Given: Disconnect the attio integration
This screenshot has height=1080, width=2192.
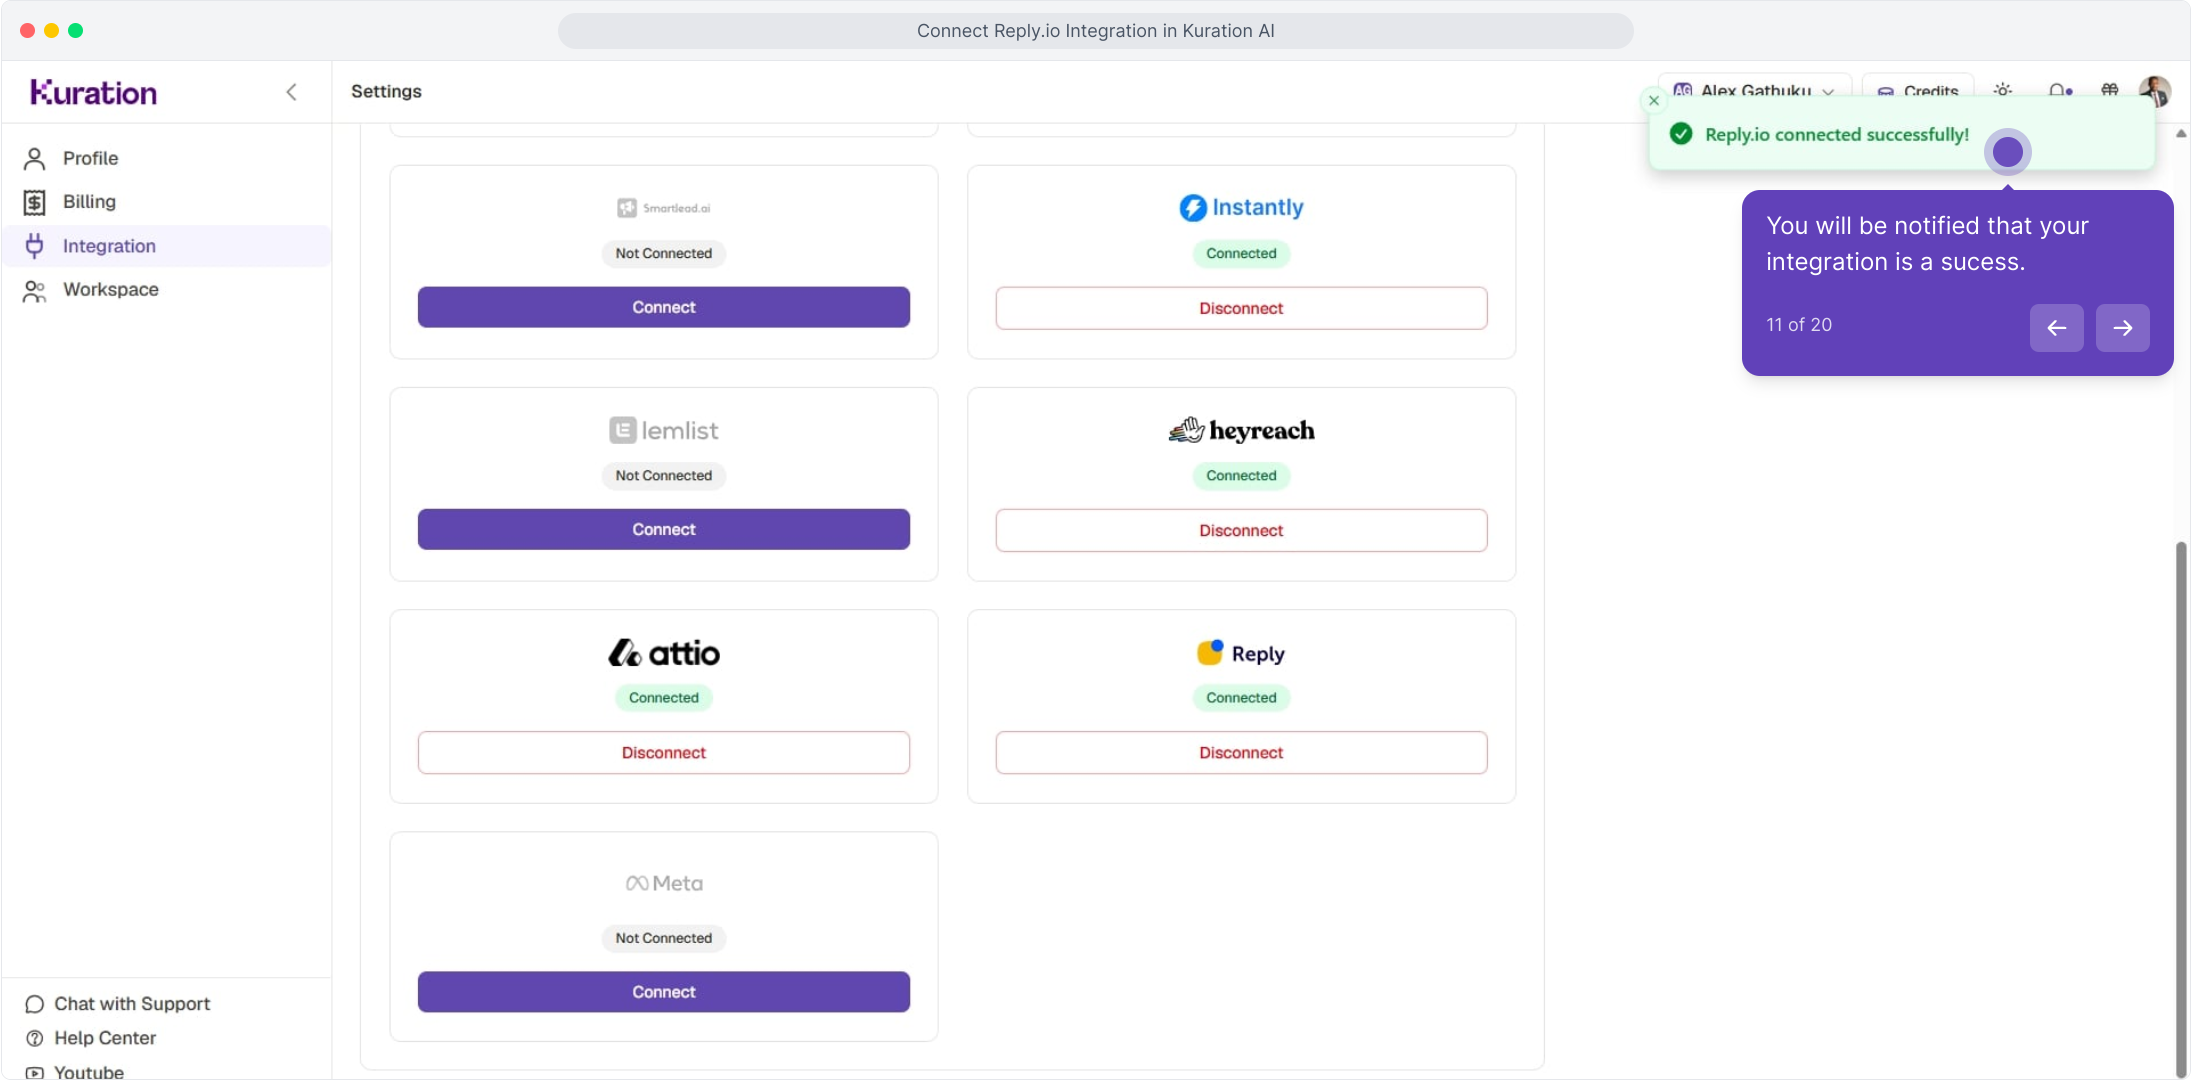Looking at the screenshot, I should 664,752.
